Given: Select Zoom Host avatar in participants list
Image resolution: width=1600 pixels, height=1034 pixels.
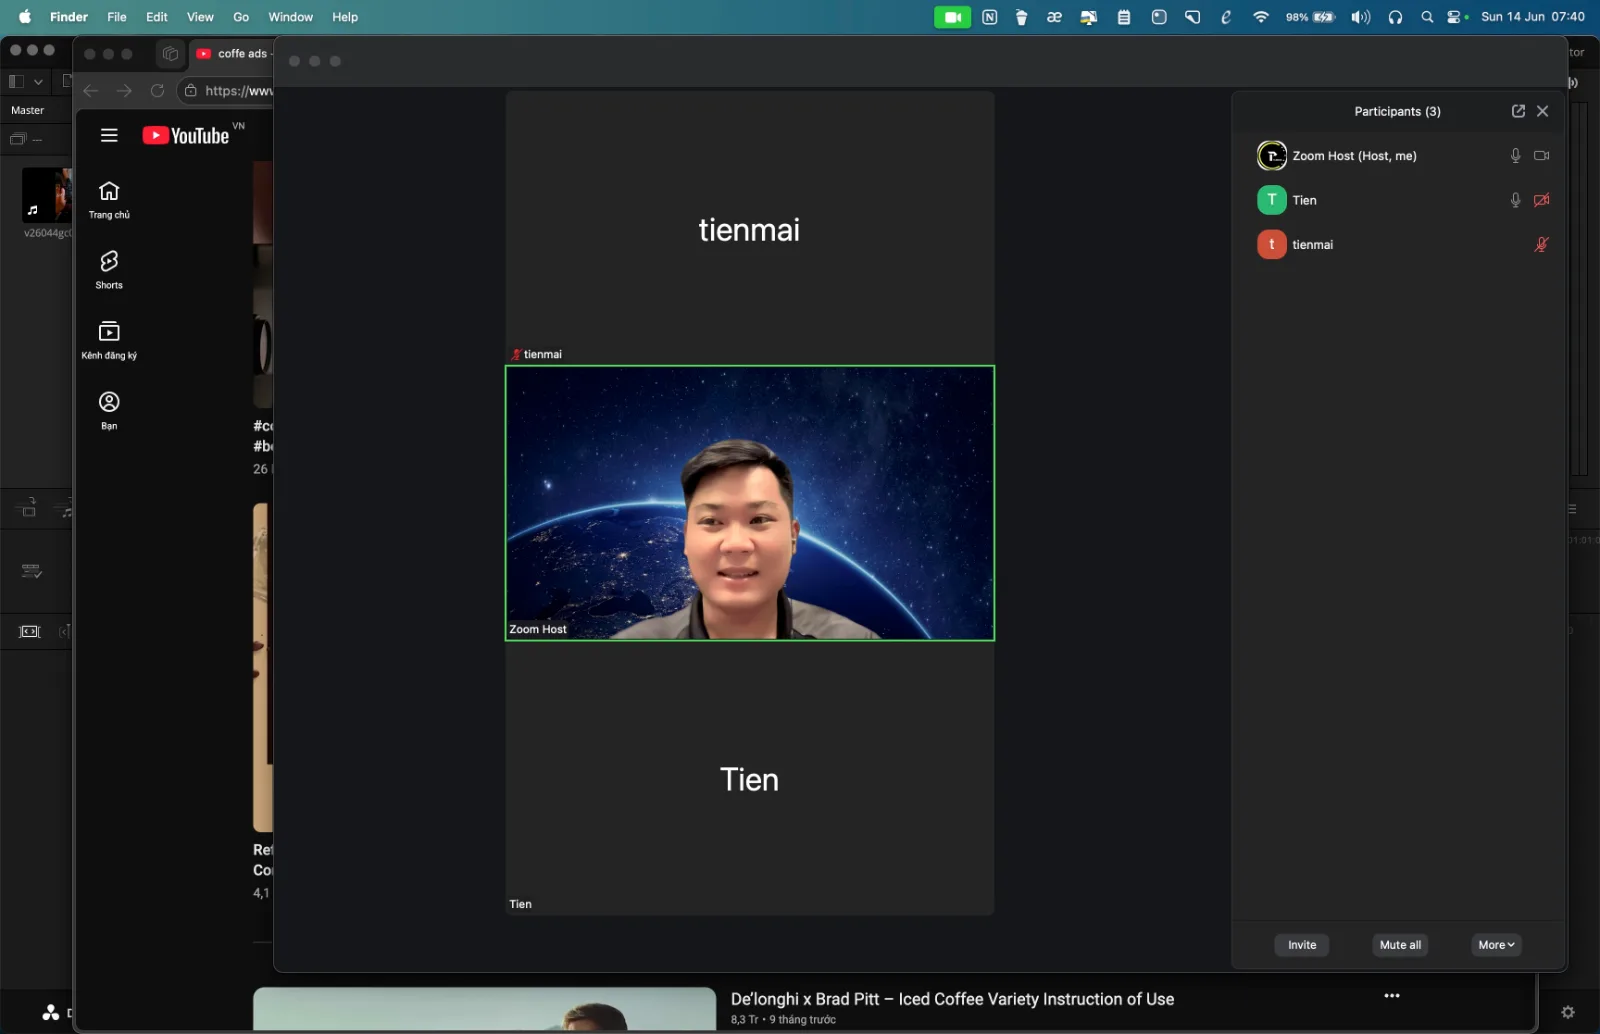Looking at the screenshot, I should click(x=1271, y=156).
